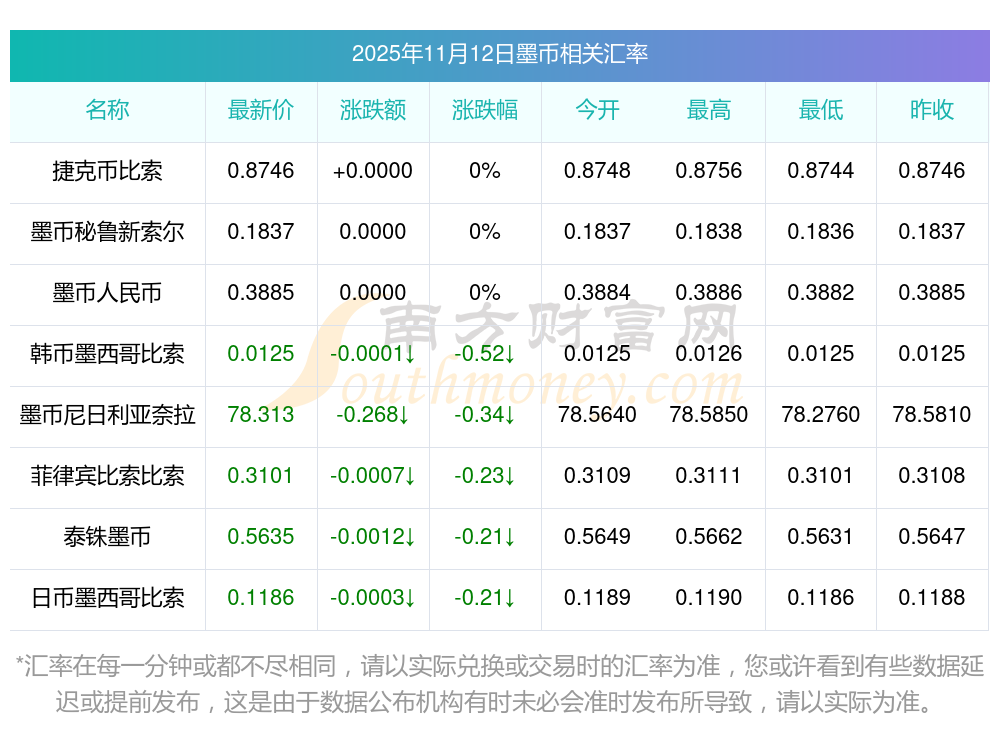Click the -0.0007↓ change amount
1000x733 pixels.
373,475
